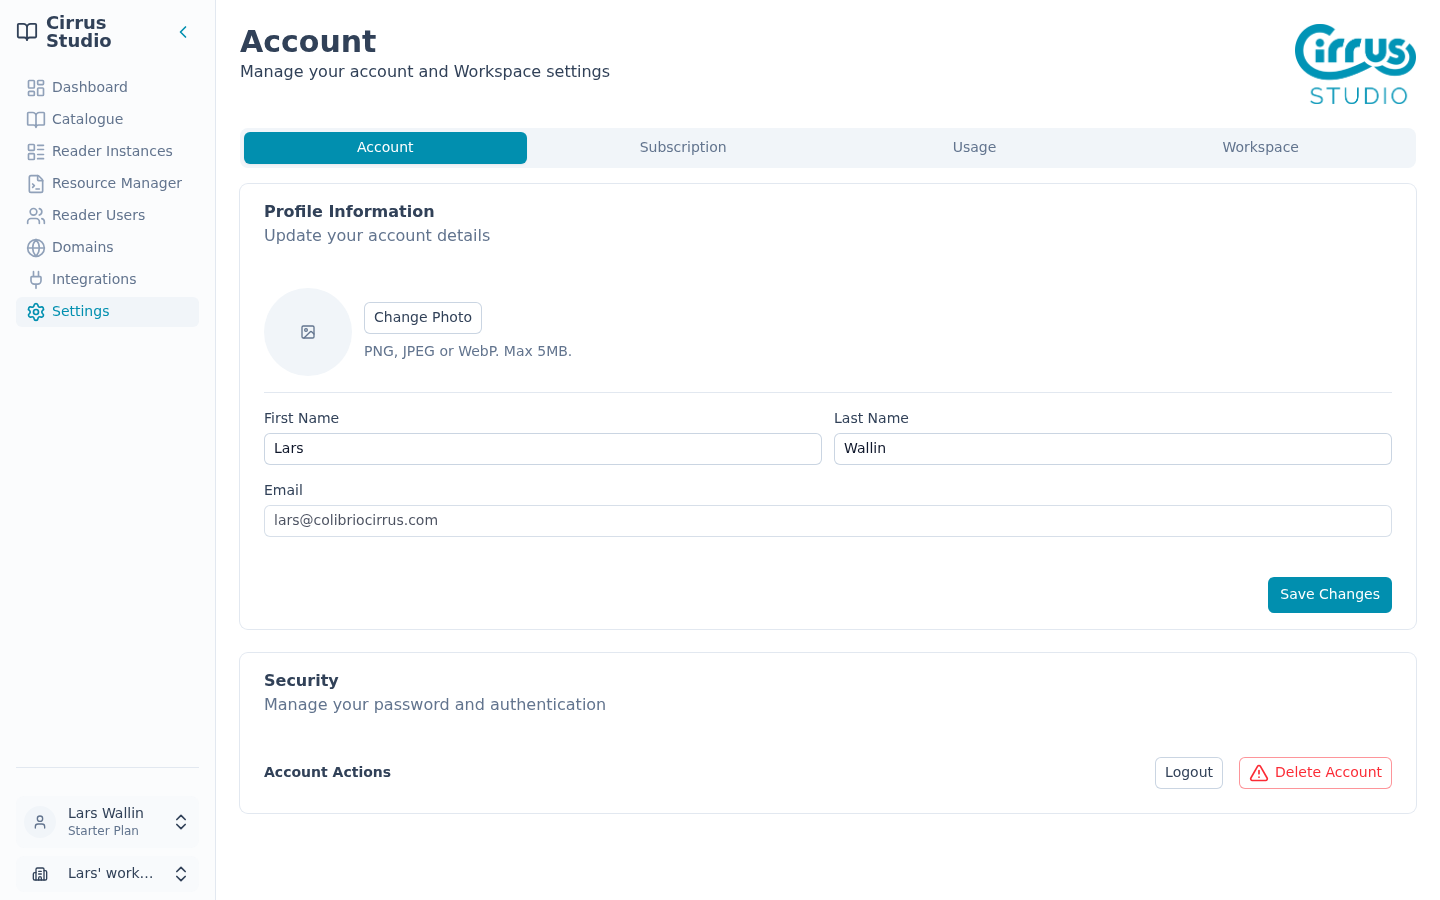
Task: Click the workspace building icon at bottom
Action: point(40,874)
